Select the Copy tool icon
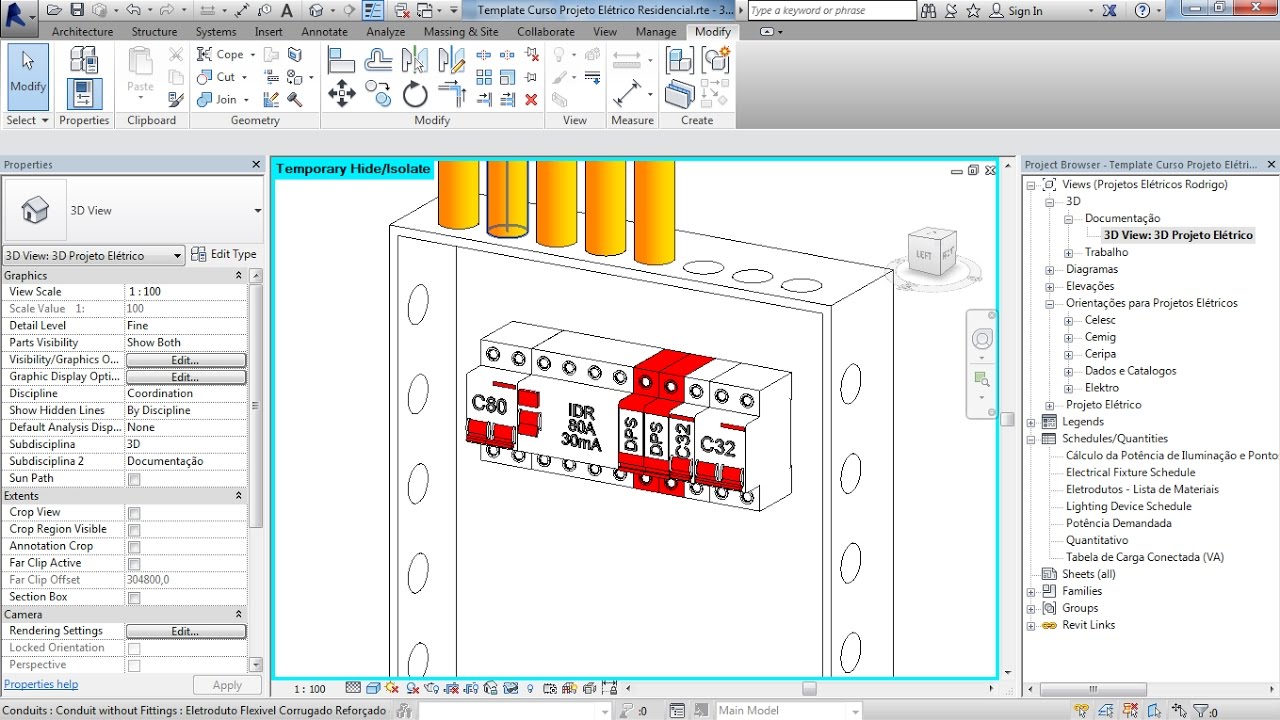This screenshot has height=720, width=1280. pos(379,95)
